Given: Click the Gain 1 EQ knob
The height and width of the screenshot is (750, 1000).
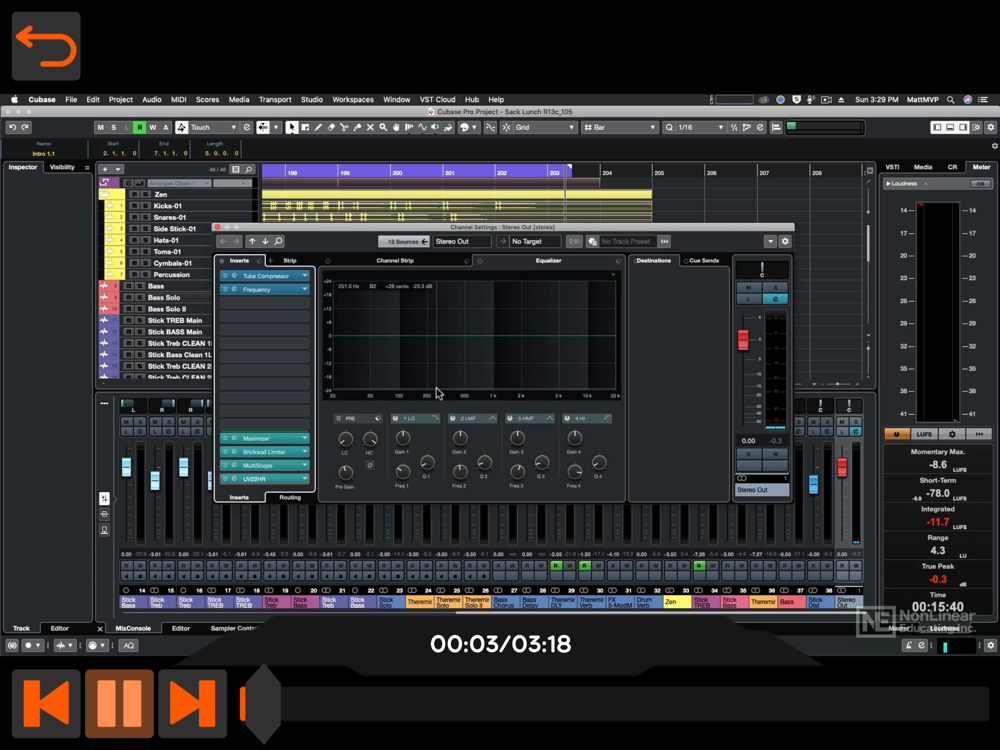Looking at the screenshot, I should 402,438.
